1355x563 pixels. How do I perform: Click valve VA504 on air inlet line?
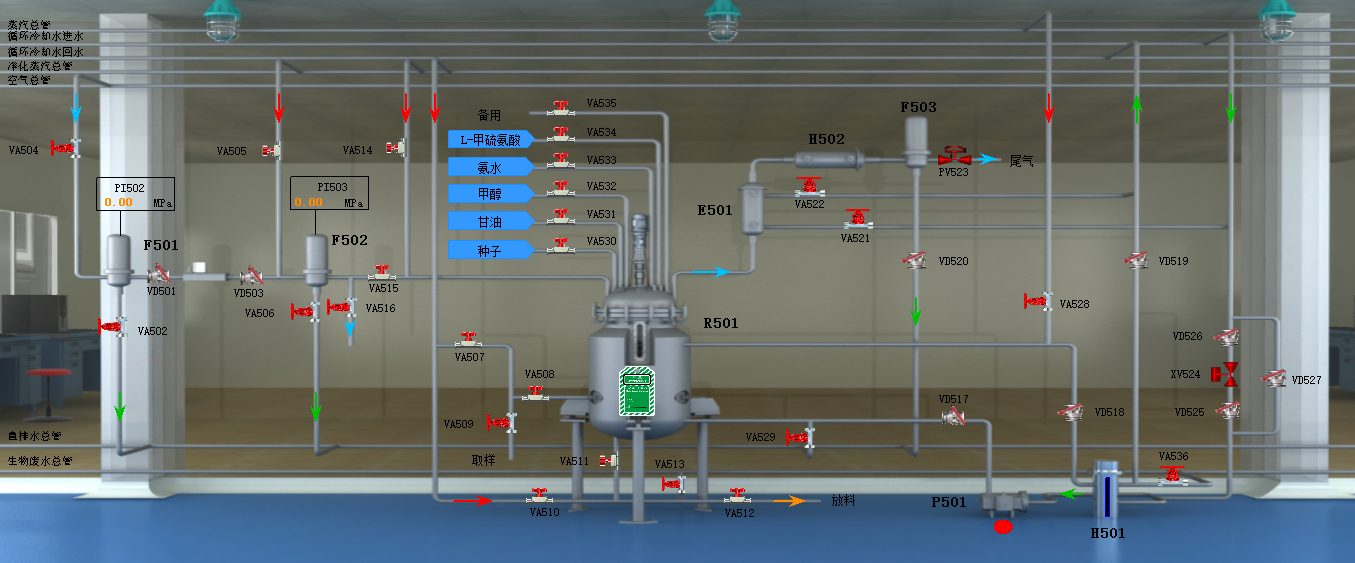click(65, 148)
